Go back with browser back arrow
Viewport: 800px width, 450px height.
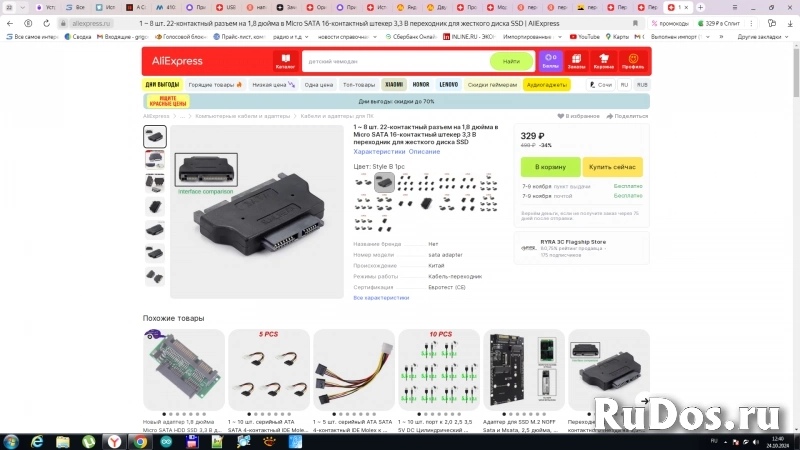[x=10, y=23]
